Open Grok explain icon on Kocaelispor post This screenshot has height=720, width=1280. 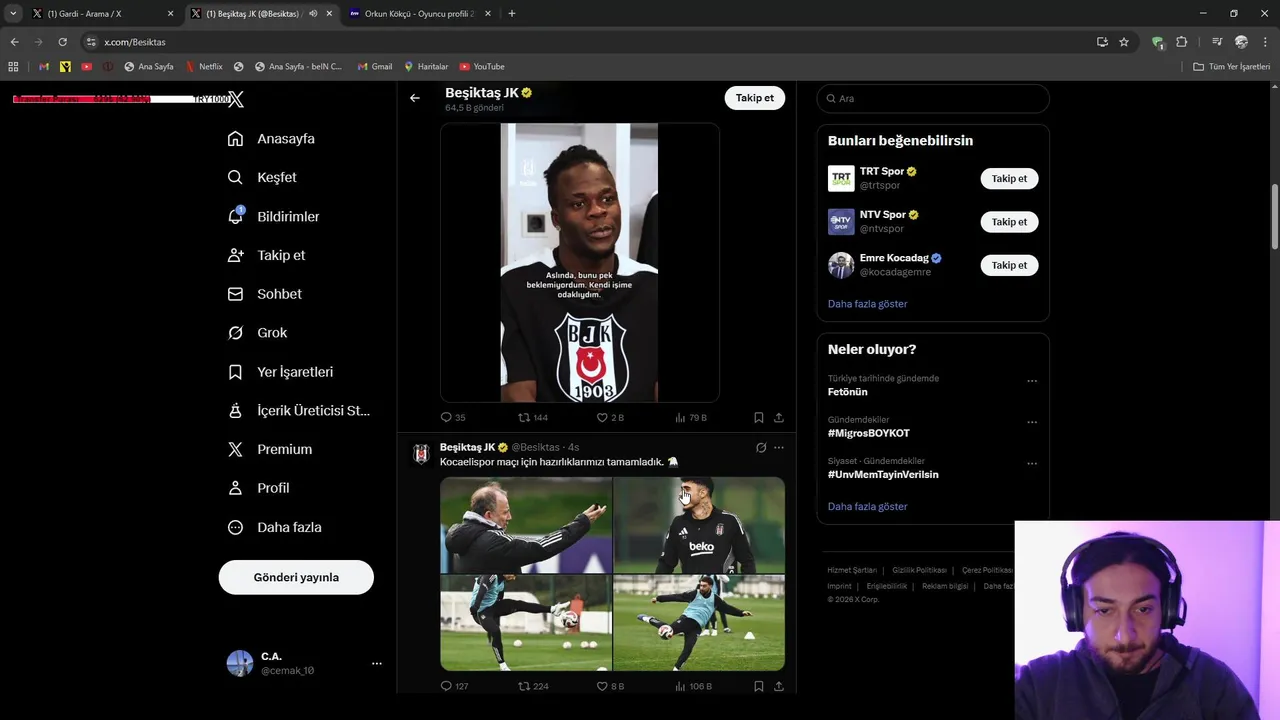point(761,448)
